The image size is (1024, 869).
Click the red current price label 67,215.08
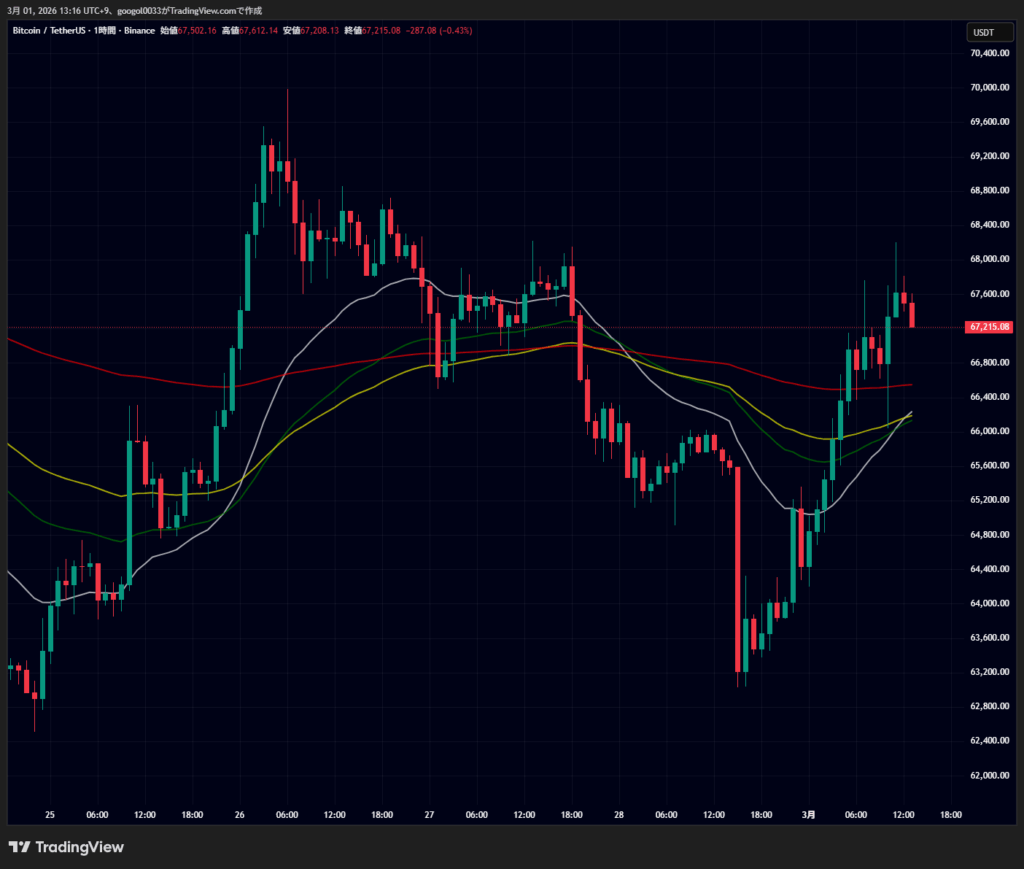989,327
